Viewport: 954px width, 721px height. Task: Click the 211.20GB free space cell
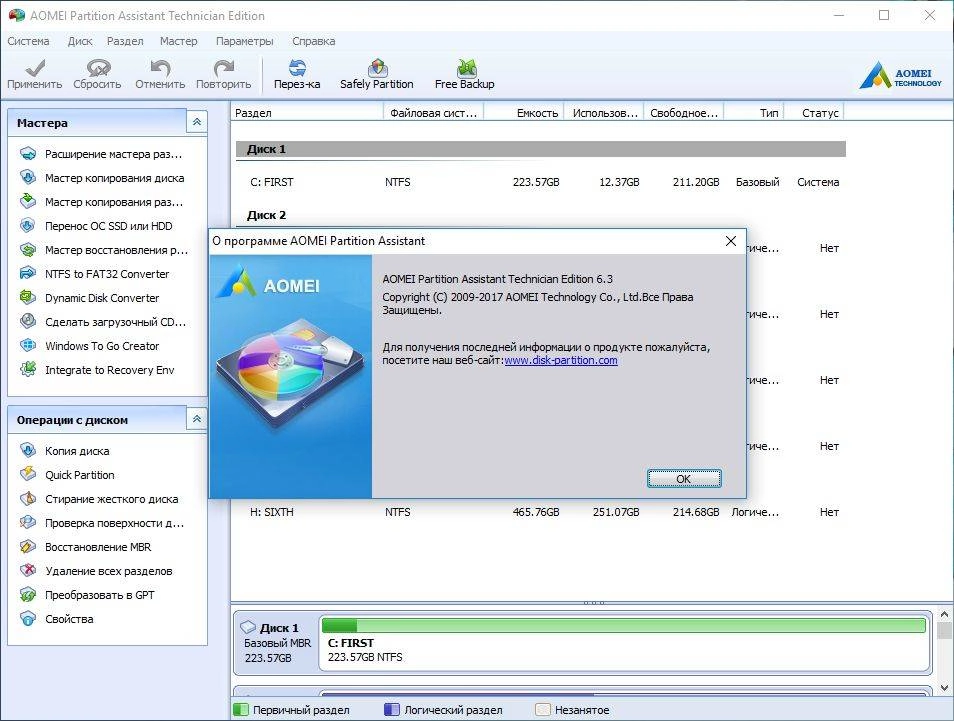pos(696,182)
